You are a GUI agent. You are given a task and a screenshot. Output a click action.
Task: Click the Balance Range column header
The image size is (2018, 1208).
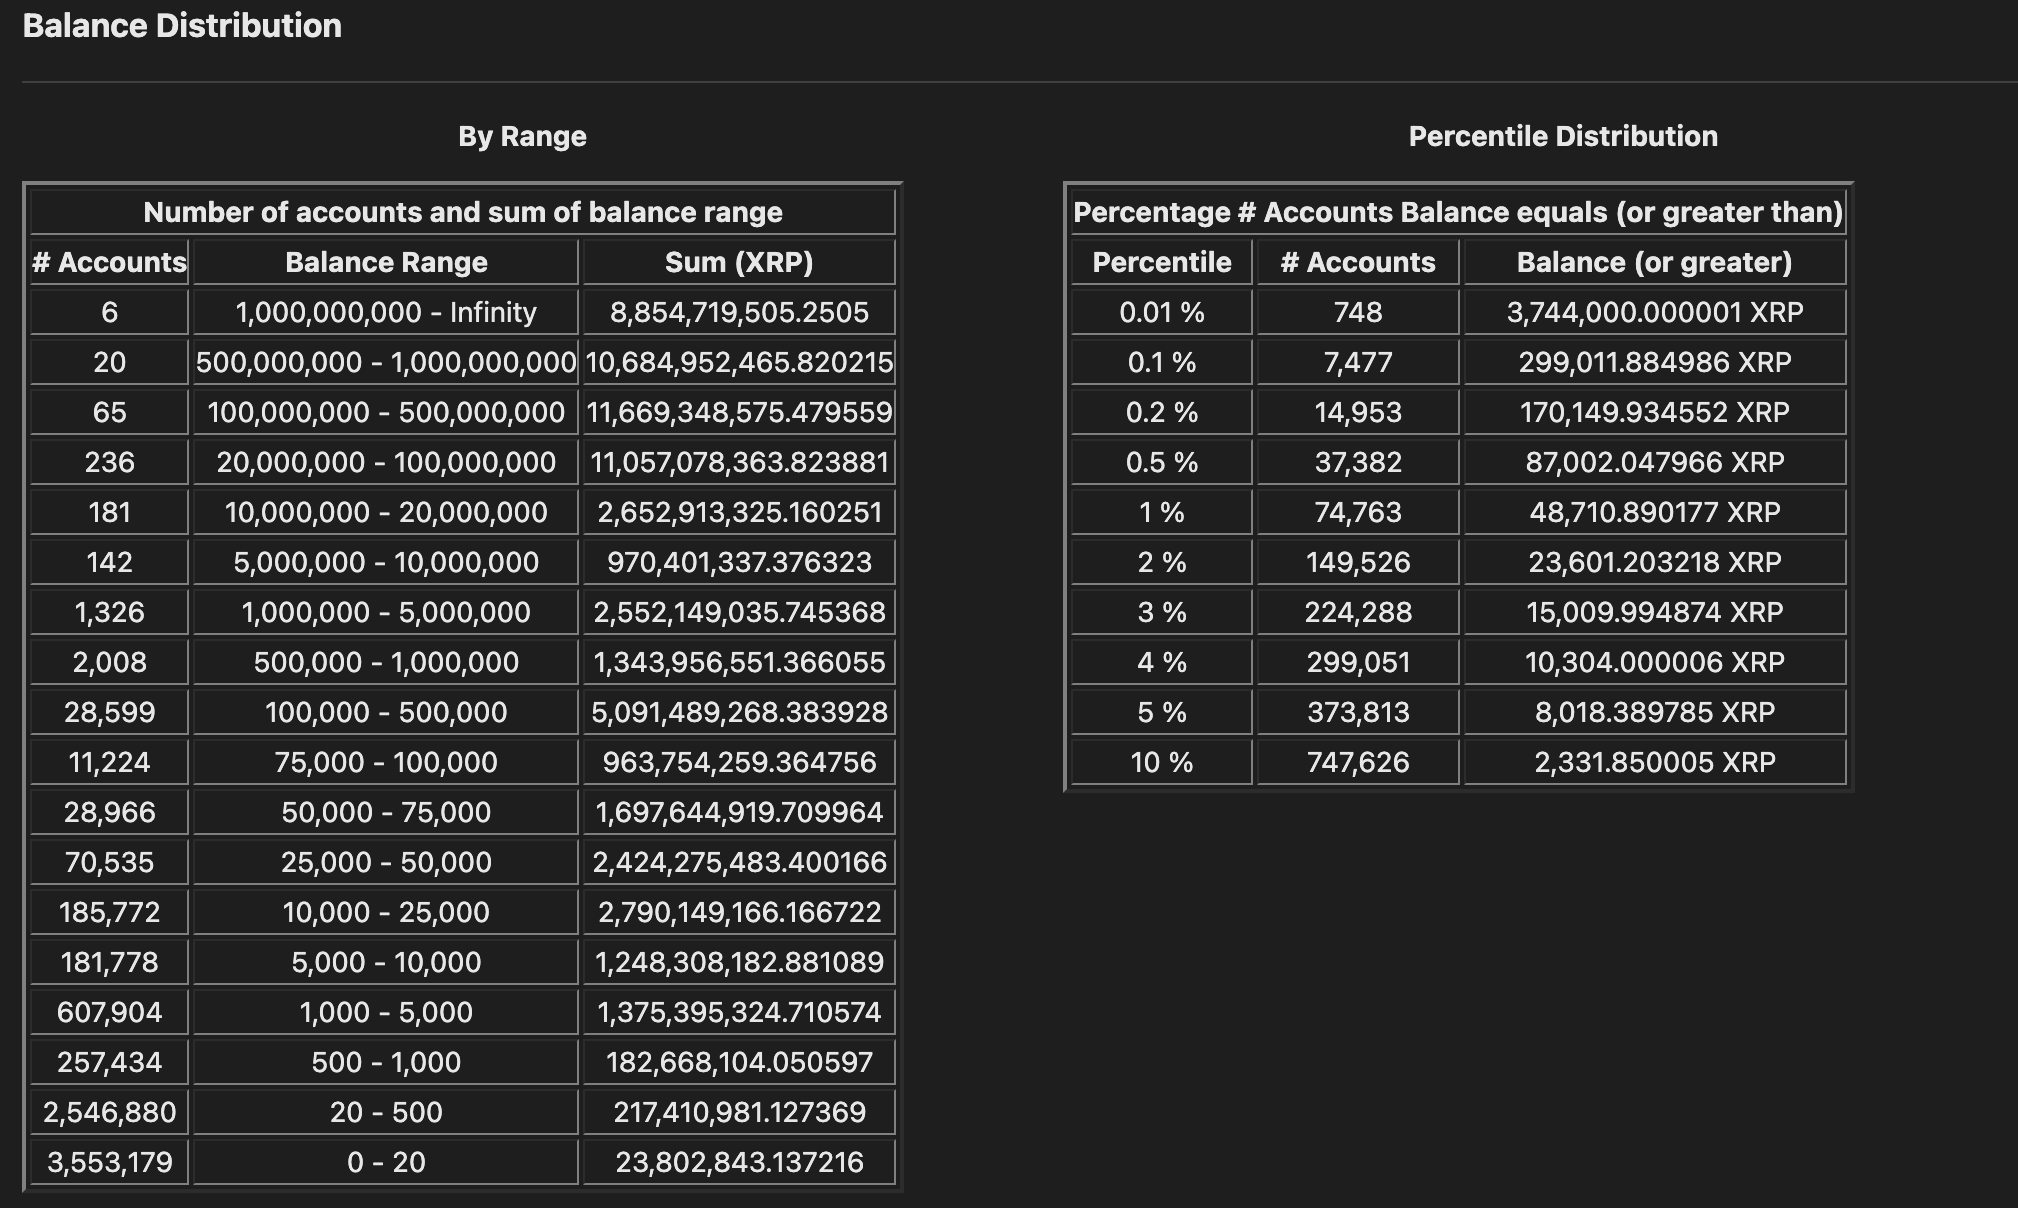pos(386,262)
